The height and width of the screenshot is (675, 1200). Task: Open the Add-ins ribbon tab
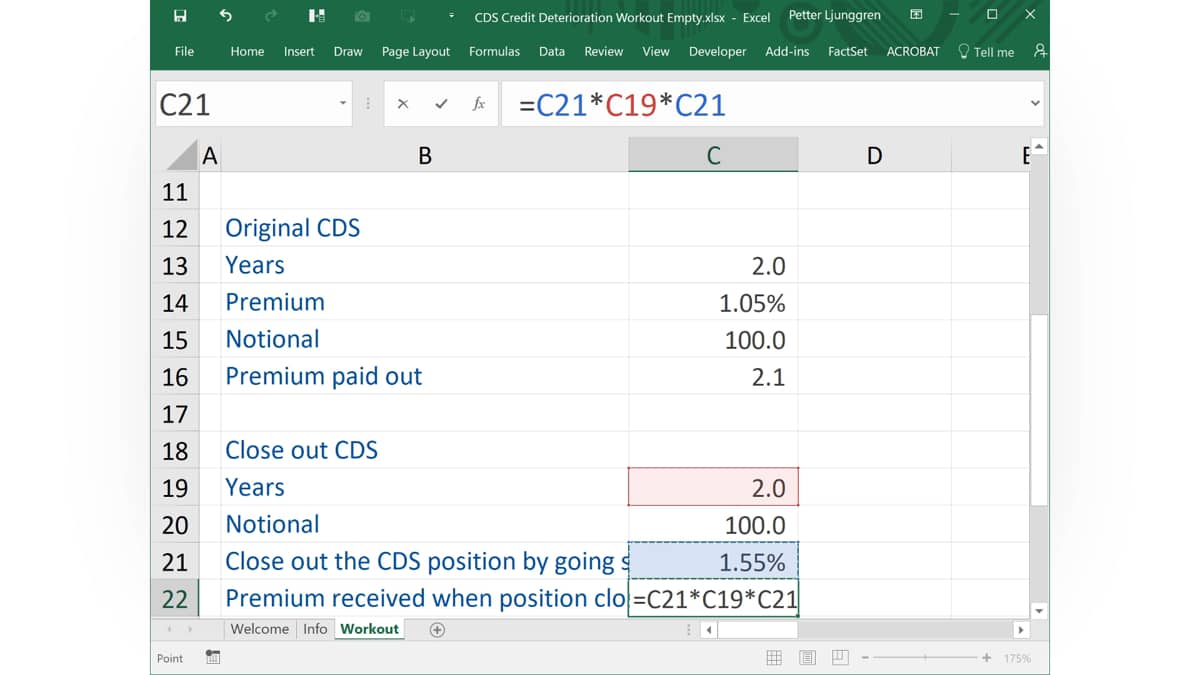(x=787, y=51)
